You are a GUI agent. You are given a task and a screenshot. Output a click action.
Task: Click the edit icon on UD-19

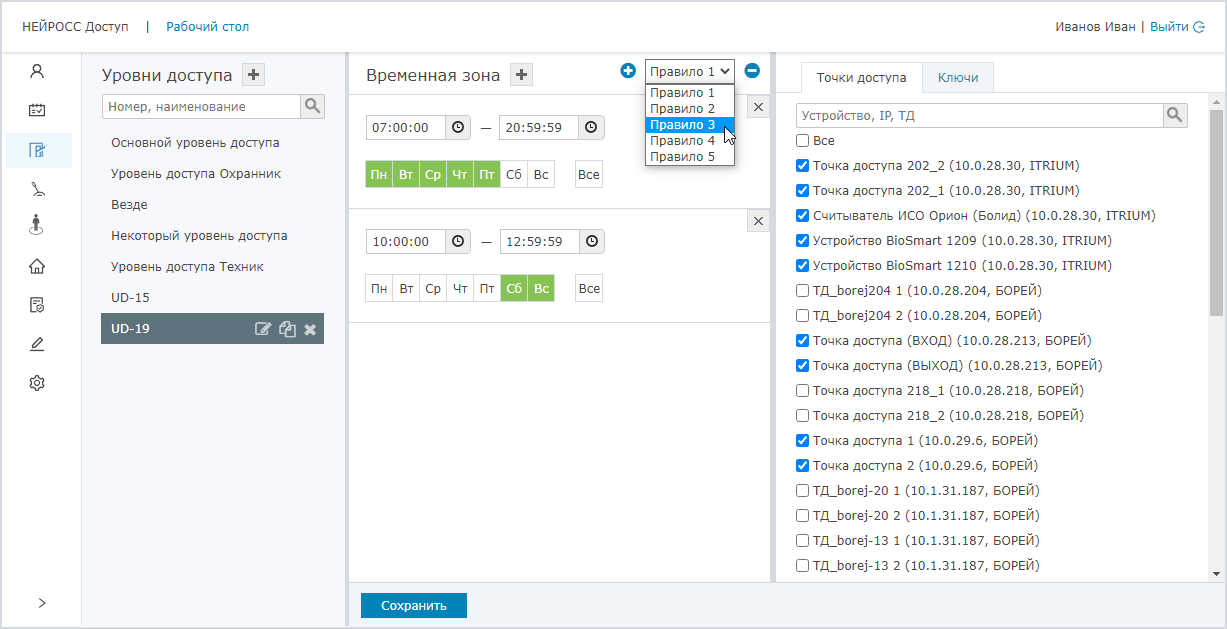[263, 329]
